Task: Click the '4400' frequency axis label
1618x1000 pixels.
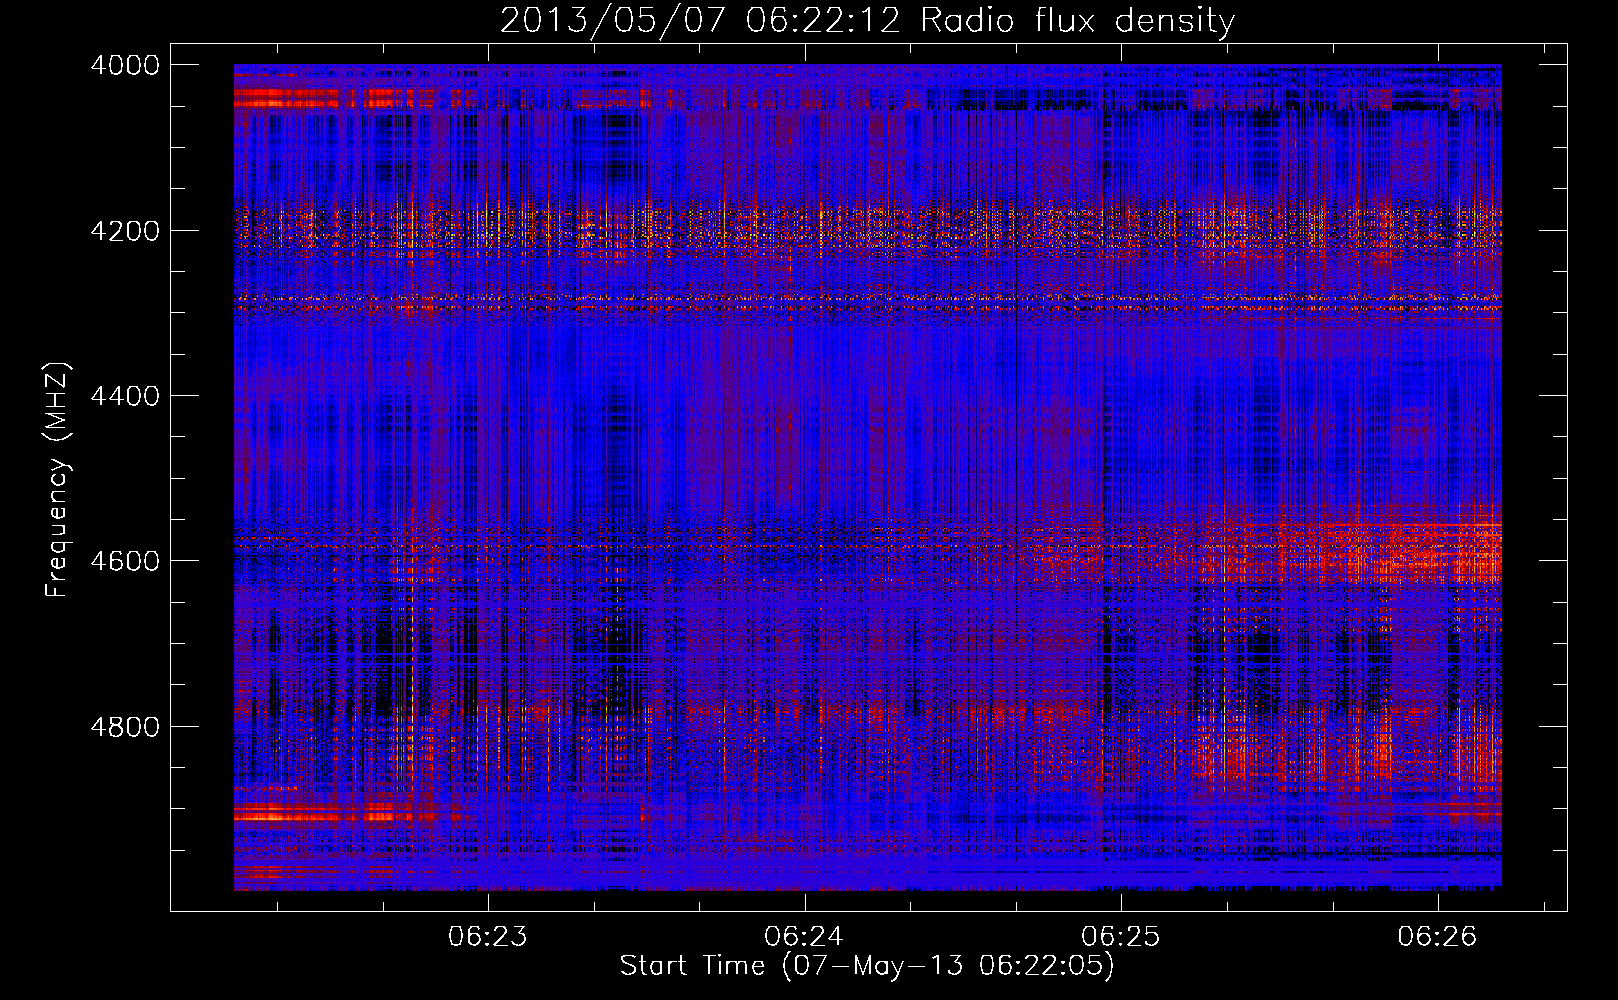Action: pyautogui.click(x=125, y=396)
